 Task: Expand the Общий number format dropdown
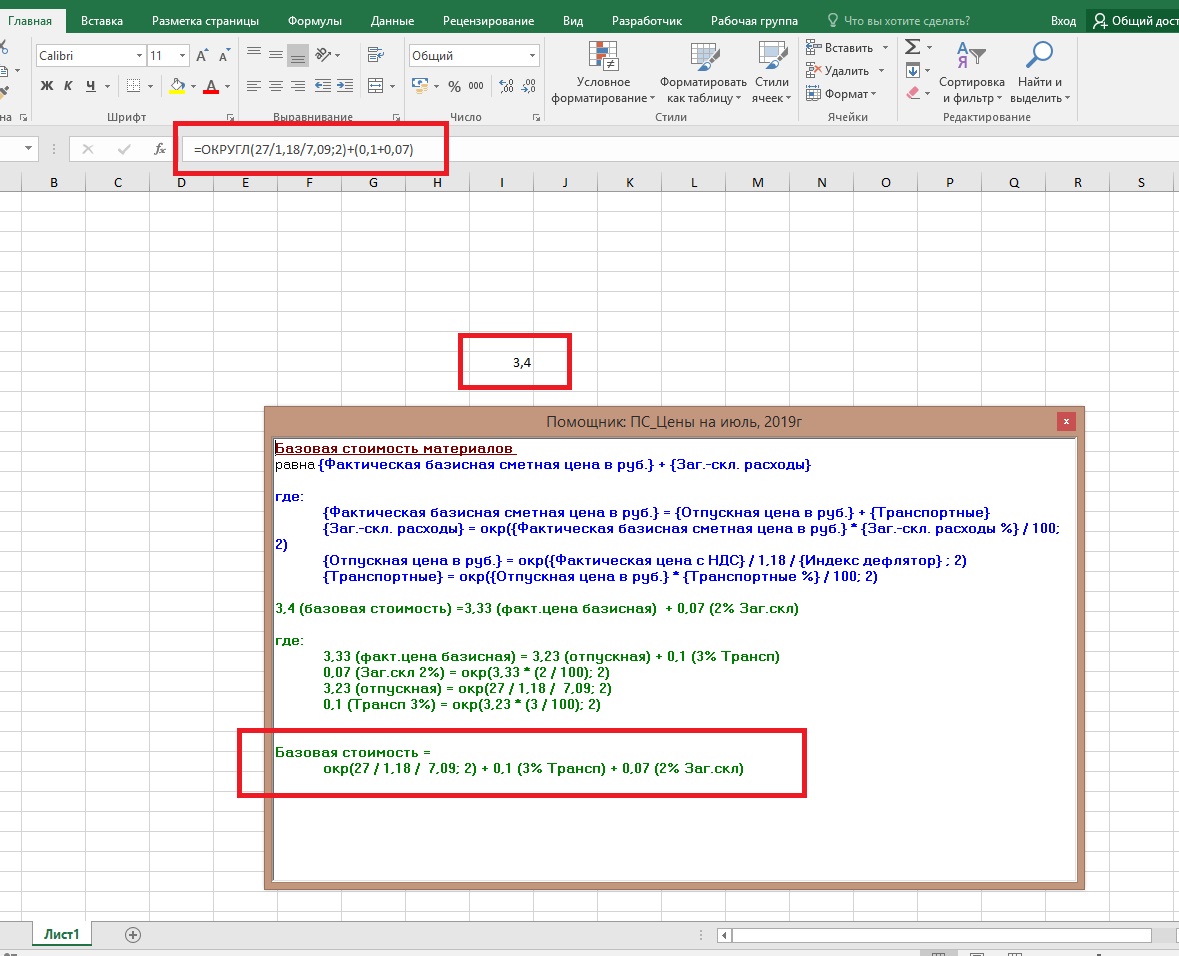click(x=532, y=56)
